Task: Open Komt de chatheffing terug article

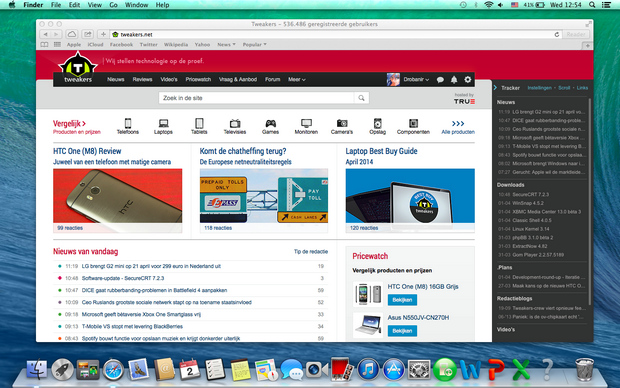Action: (x=243, y=151)
